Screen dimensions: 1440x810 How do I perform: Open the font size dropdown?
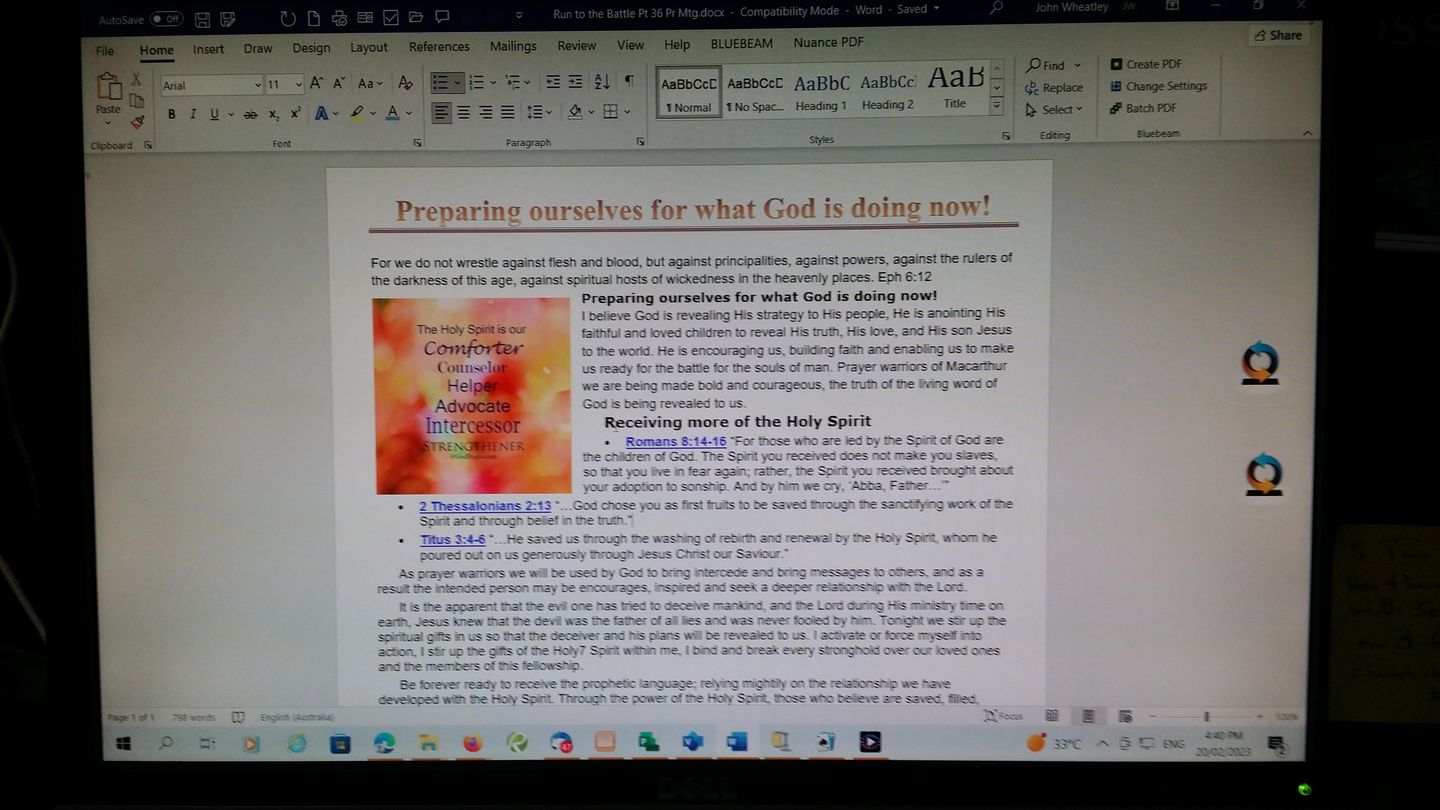[297, 85]
